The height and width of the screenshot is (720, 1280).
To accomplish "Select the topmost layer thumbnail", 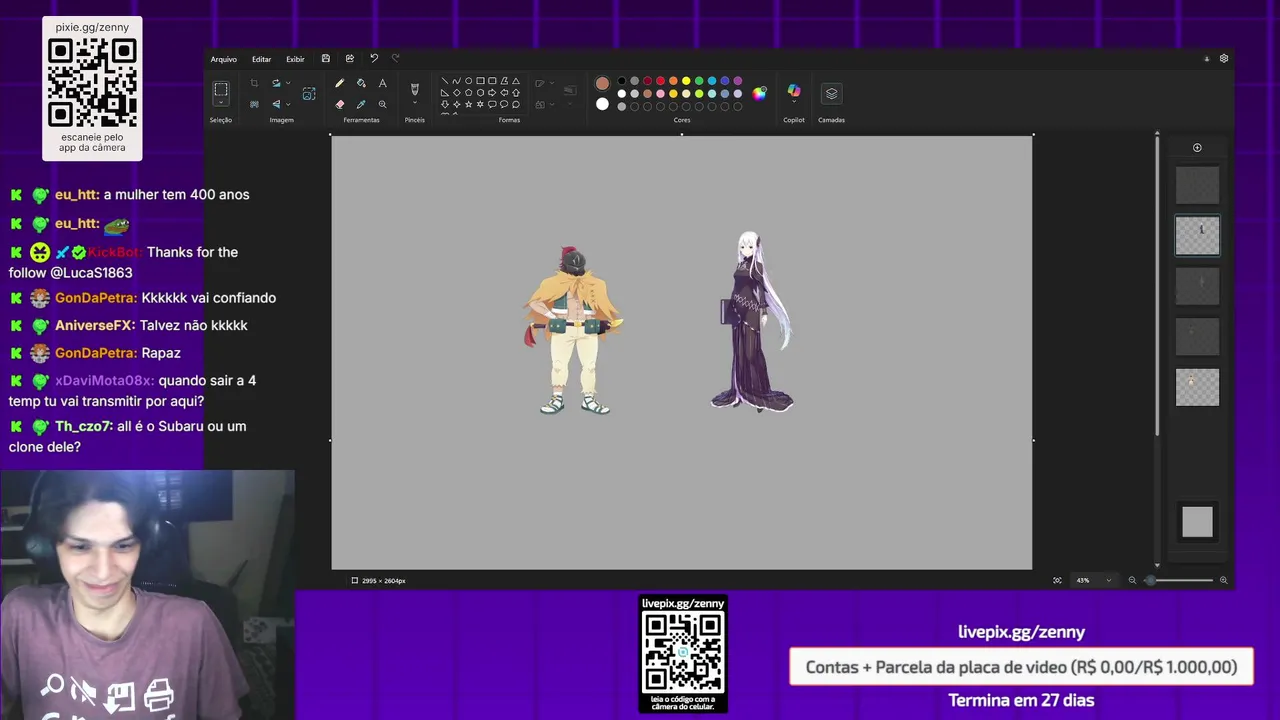I will 1197,185.
